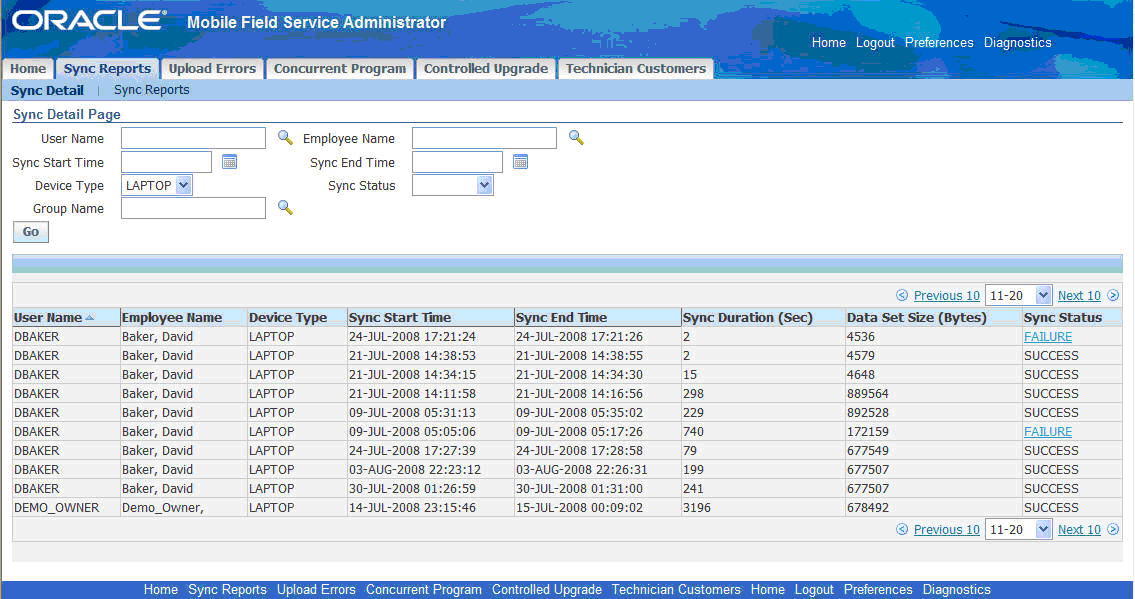Image resolution: width=1135 pixels, height=599 pixels.
Task: Click the Go button
Action: pos(30,231)
